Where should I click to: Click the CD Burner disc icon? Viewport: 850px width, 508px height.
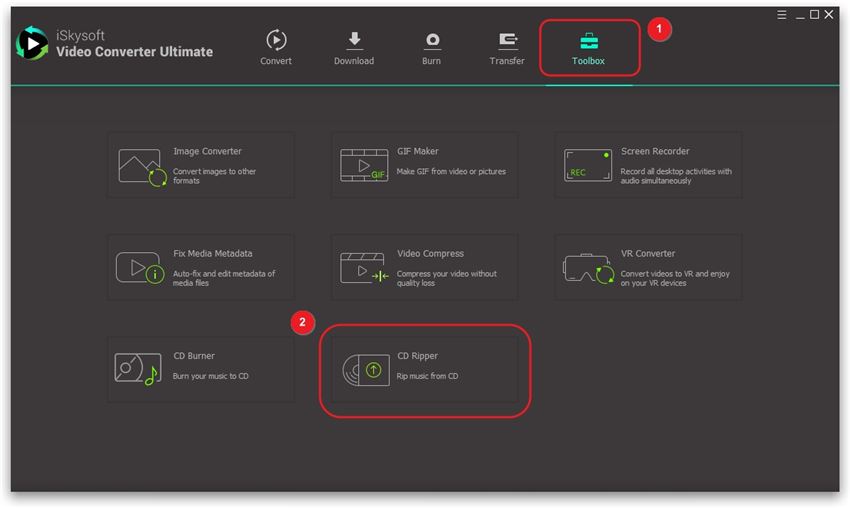point(137,370)
